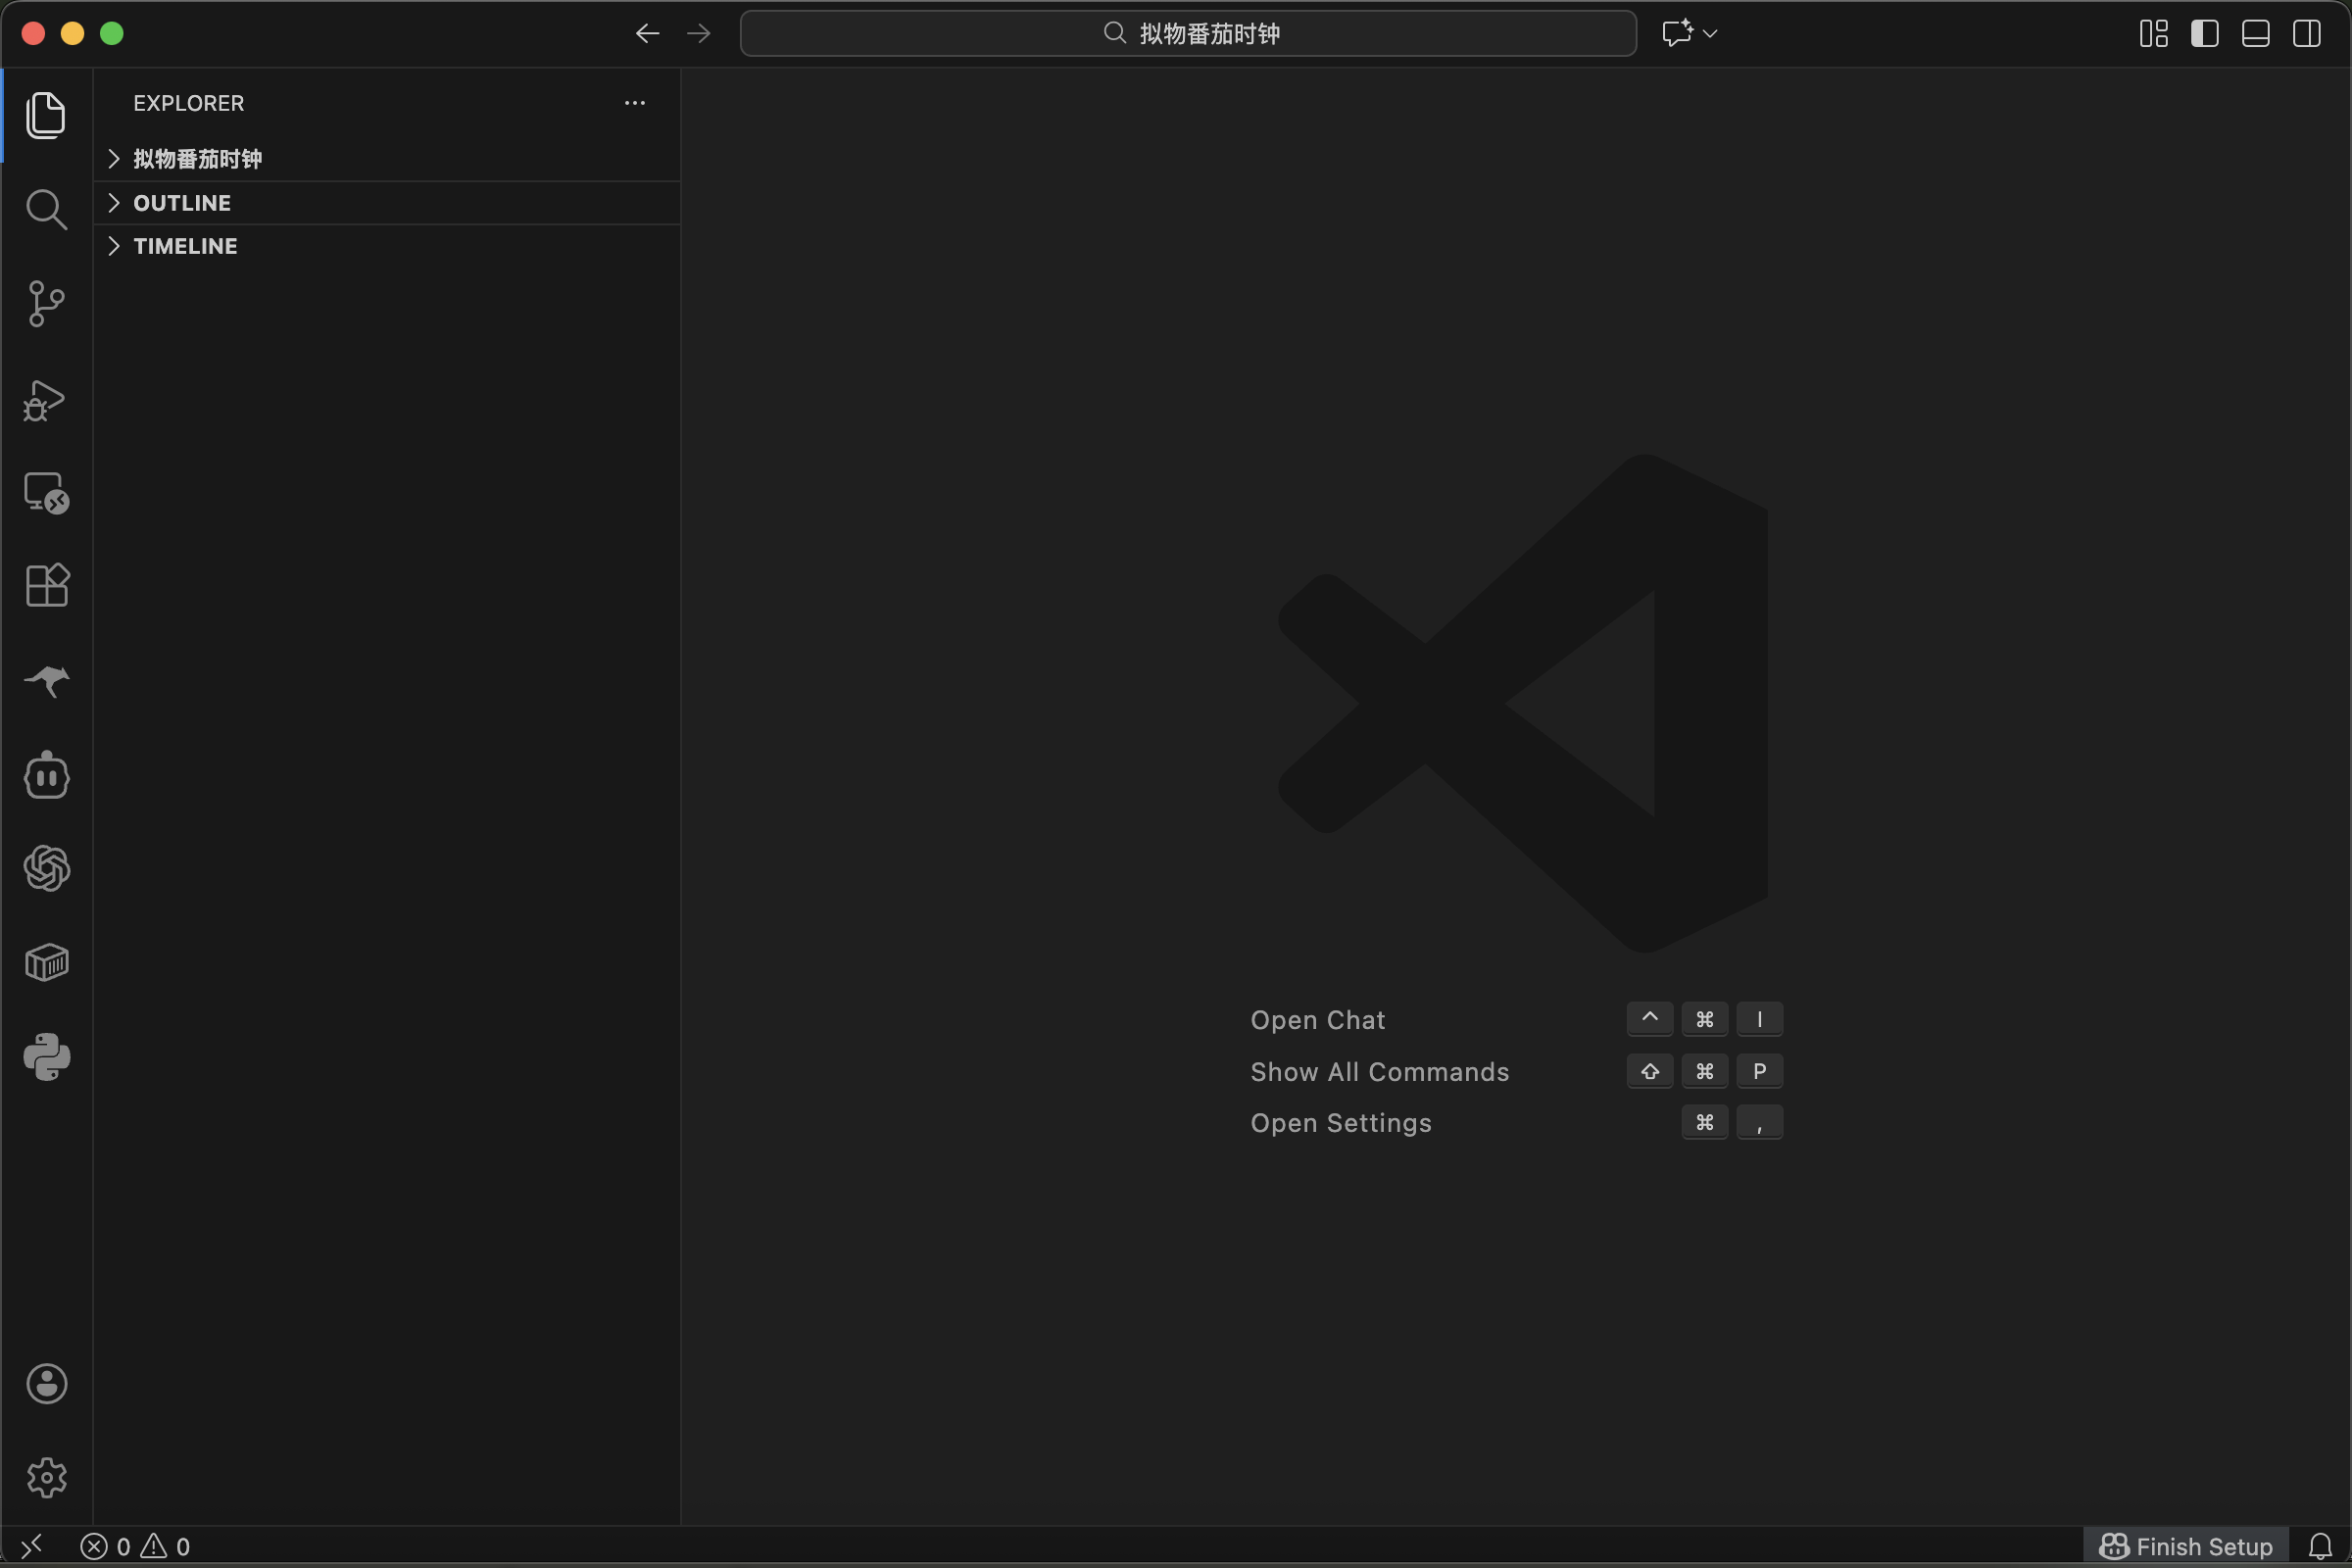The width and height of the screenshot is (2352, 1568).
Task: Open the chat dropdown arrow in title bar
Action: tap(1710, 33)
